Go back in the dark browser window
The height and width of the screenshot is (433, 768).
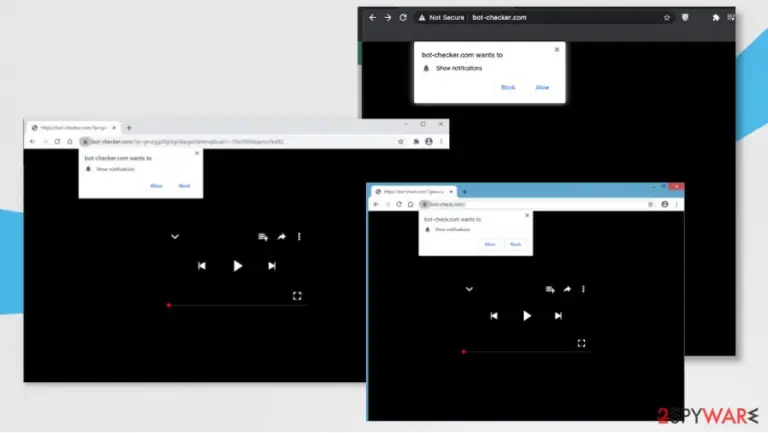click(x=373, y=18)
